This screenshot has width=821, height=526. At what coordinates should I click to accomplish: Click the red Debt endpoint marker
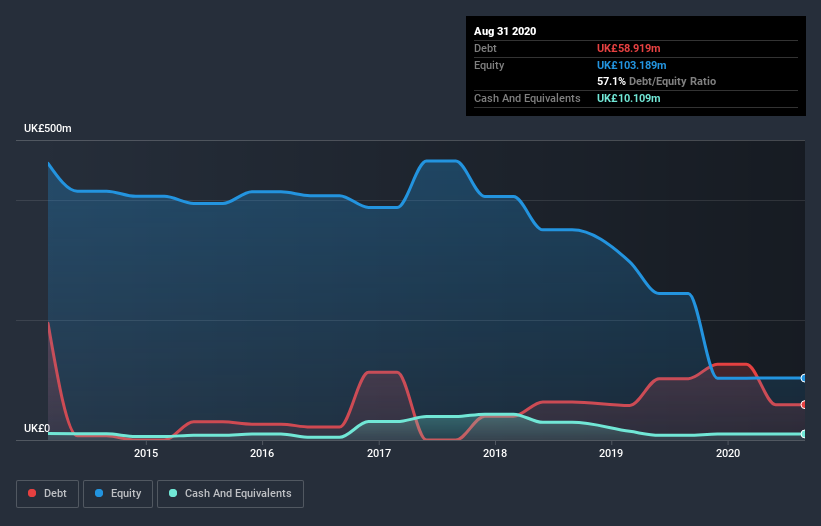pos(804,405)
